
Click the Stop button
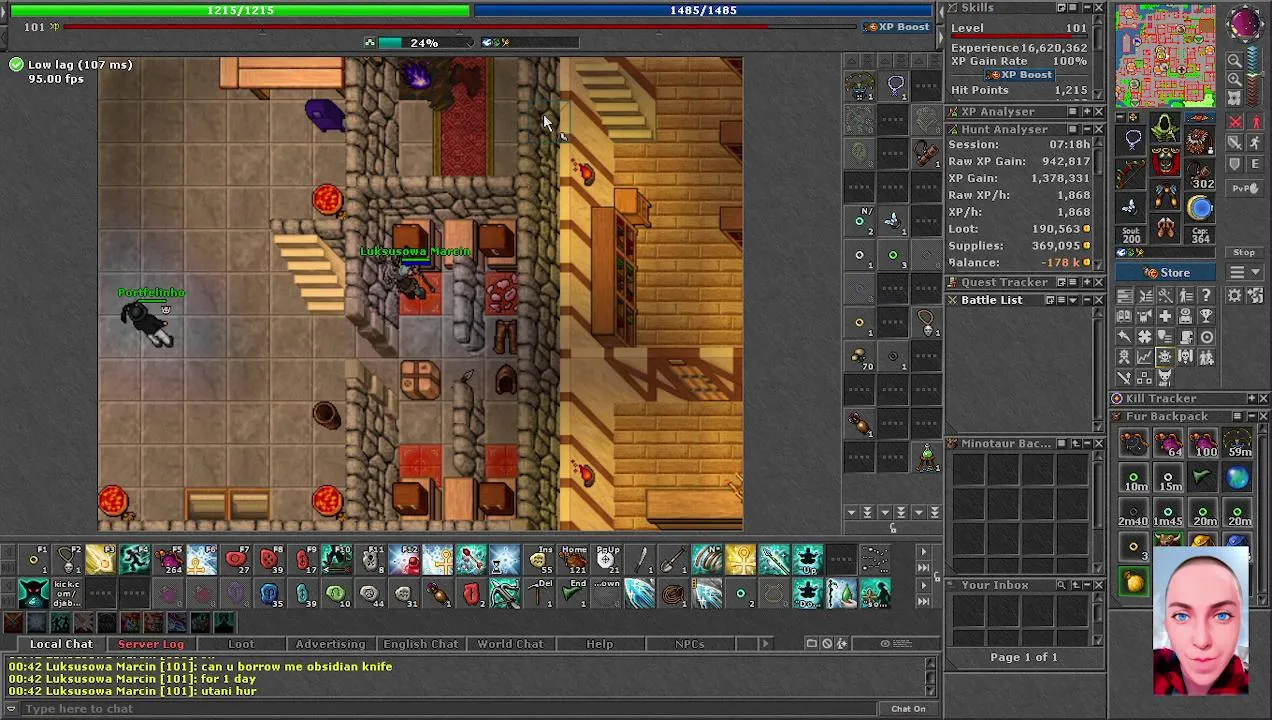[x=1244, y=253]
